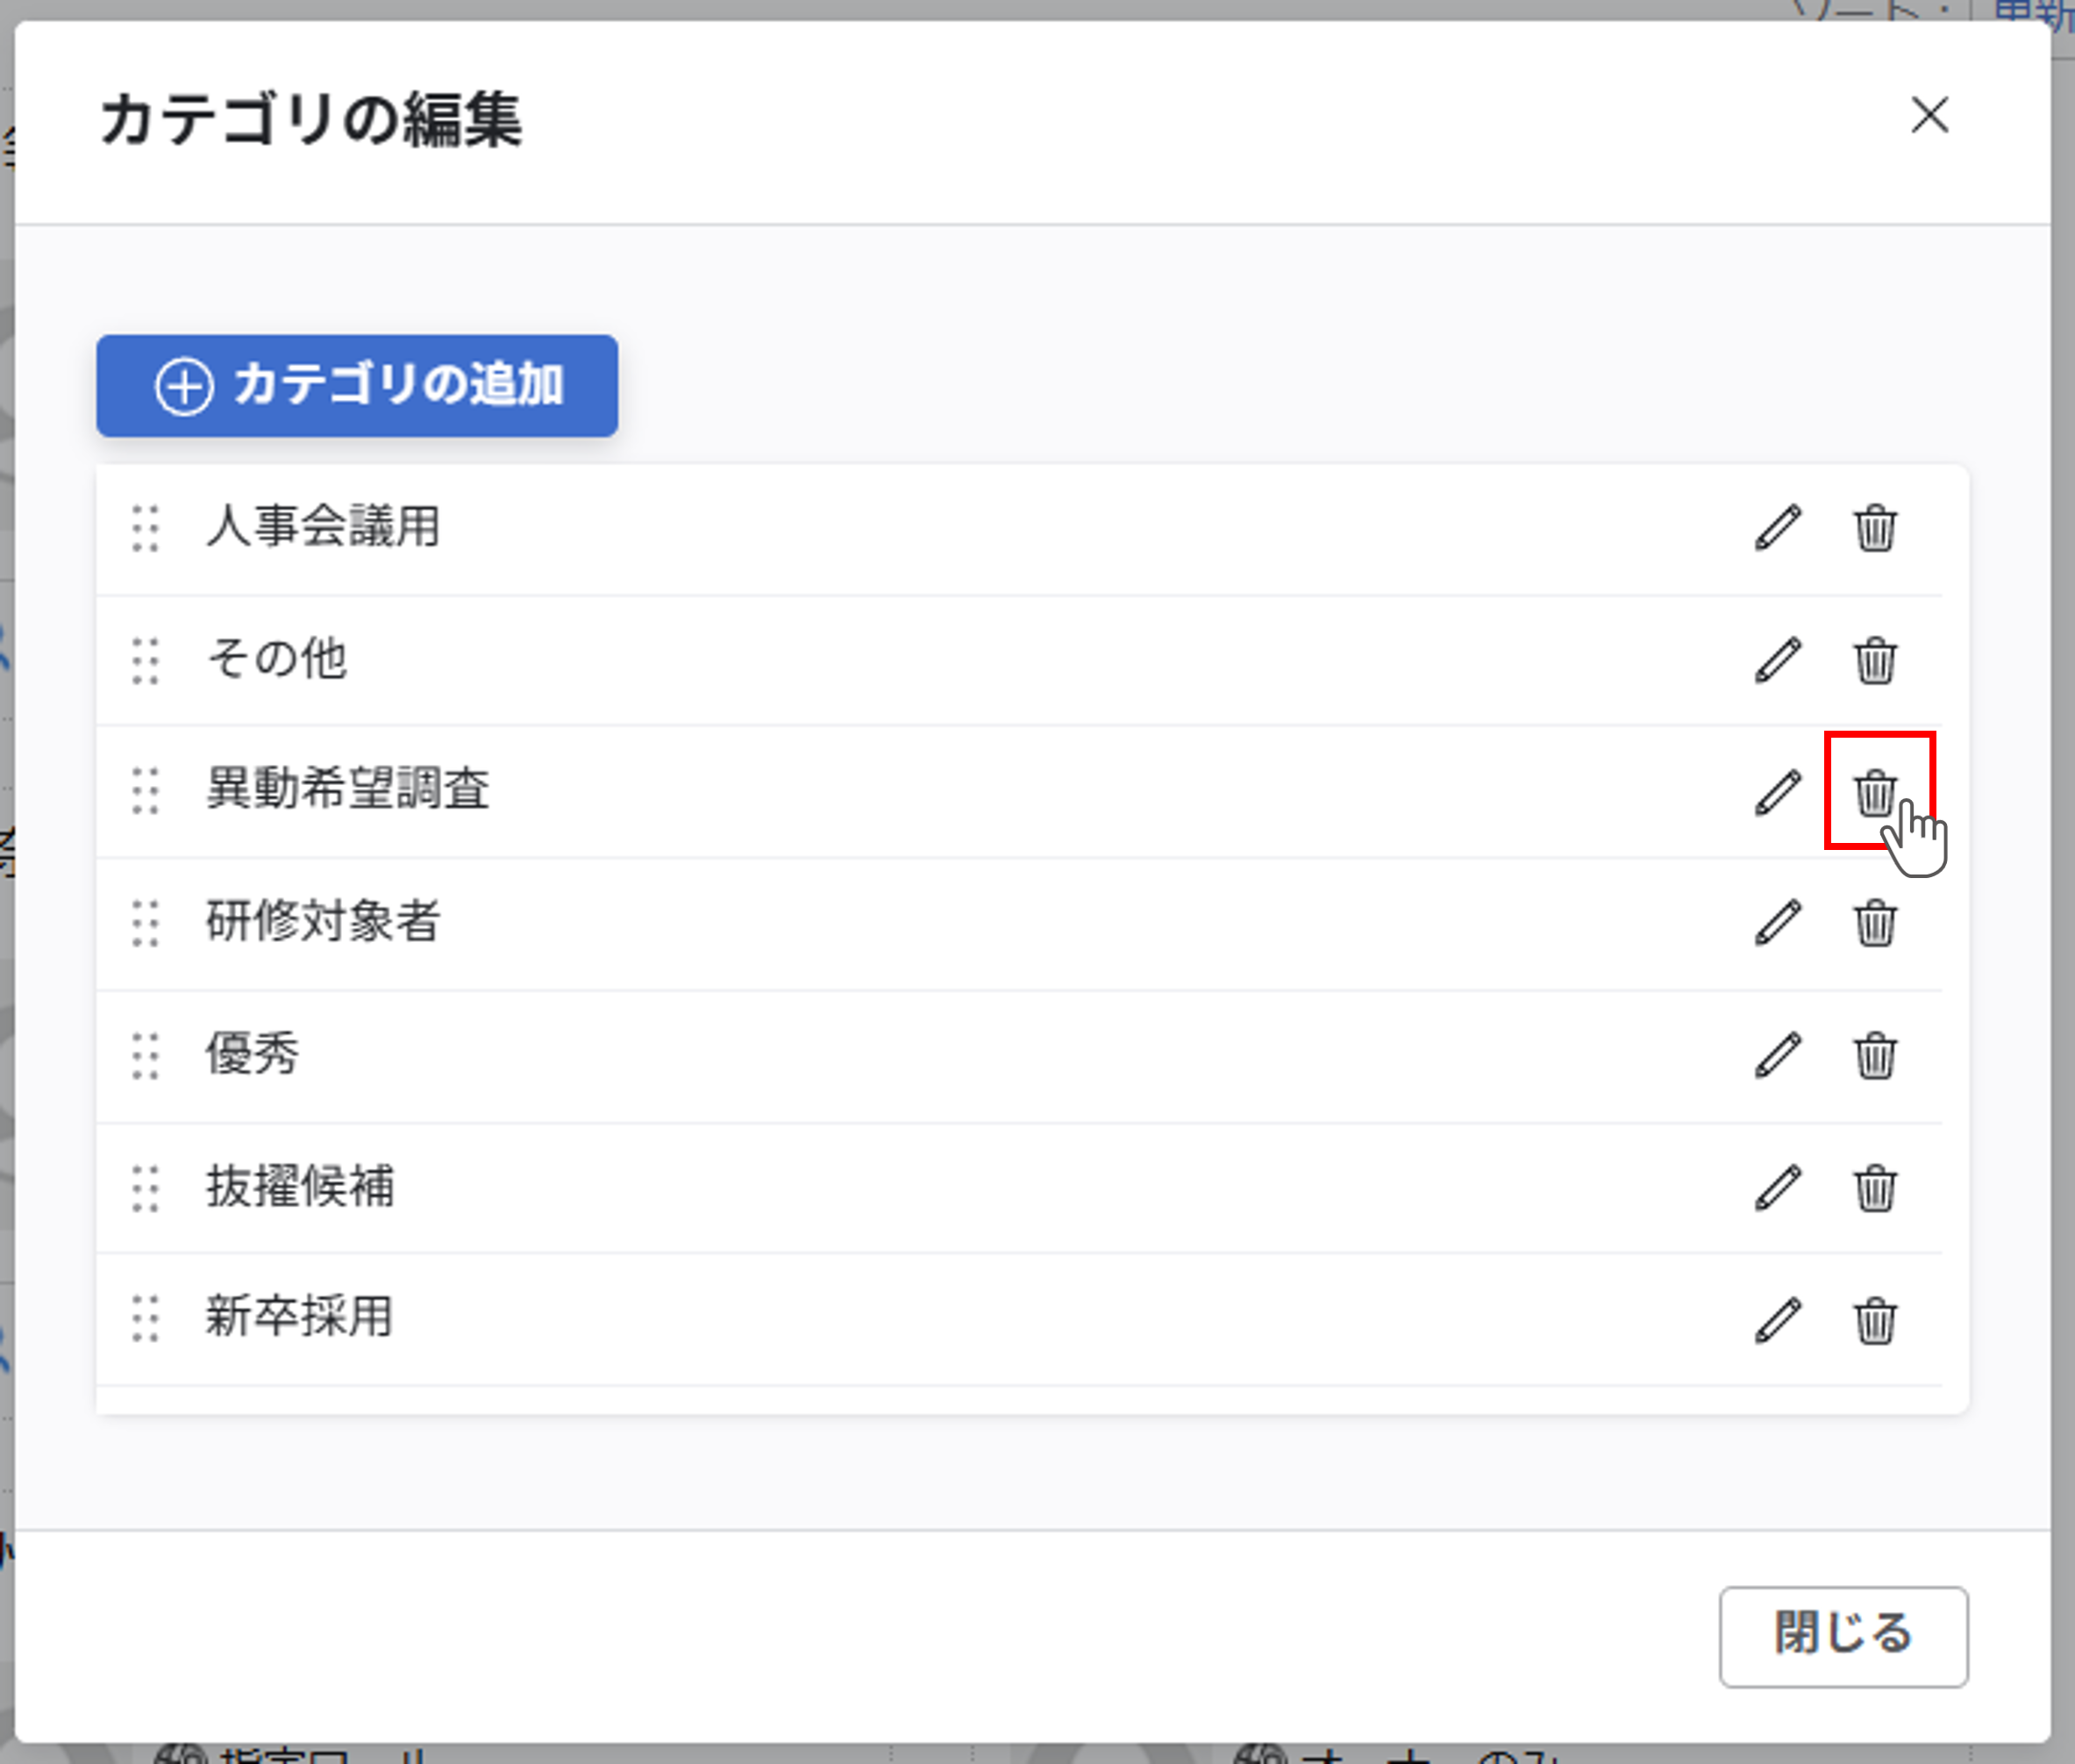
Task: Close the カテゴリの編集 dialog with X
Action: click(x=1928, y=115)
